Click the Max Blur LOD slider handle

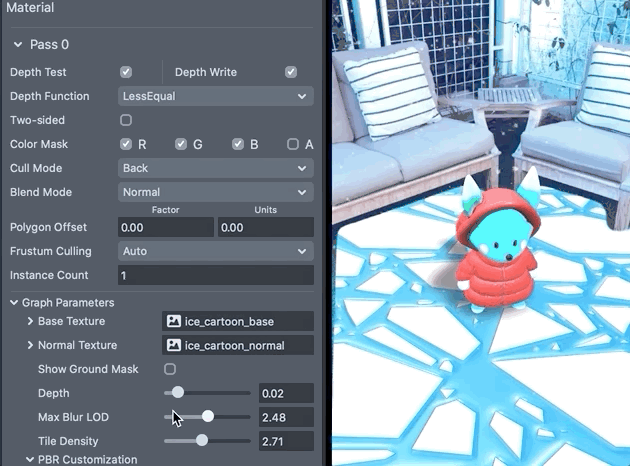pyautogui.click(x=208, y=416)
